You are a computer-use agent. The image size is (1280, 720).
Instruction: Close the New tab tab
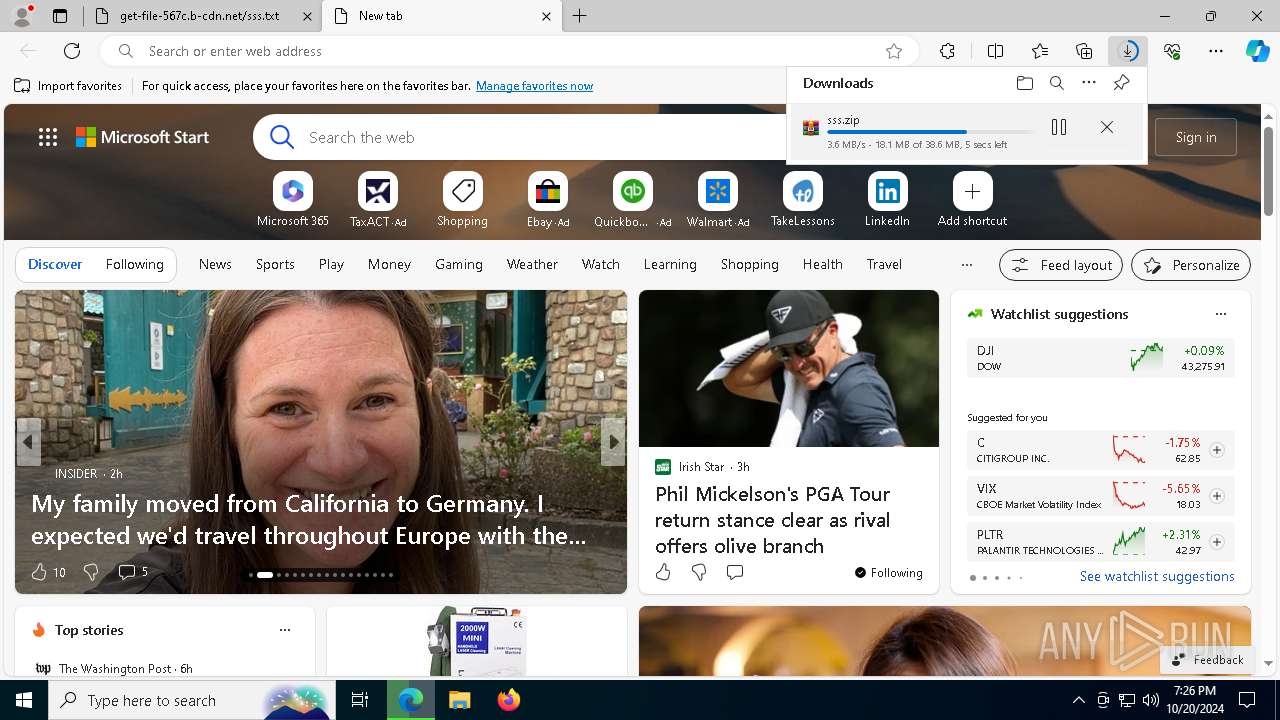[546, 16]
